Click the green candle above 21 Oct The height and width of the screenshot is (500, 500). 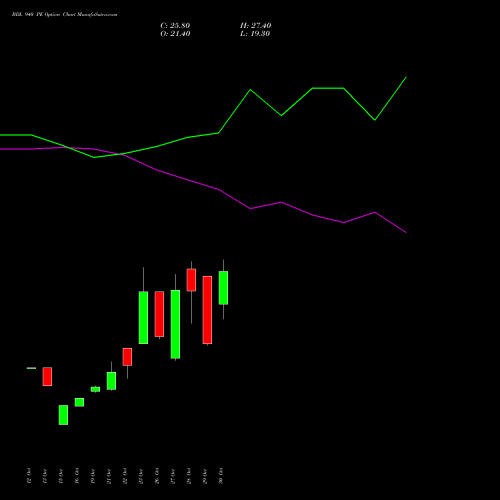[111, 381]
